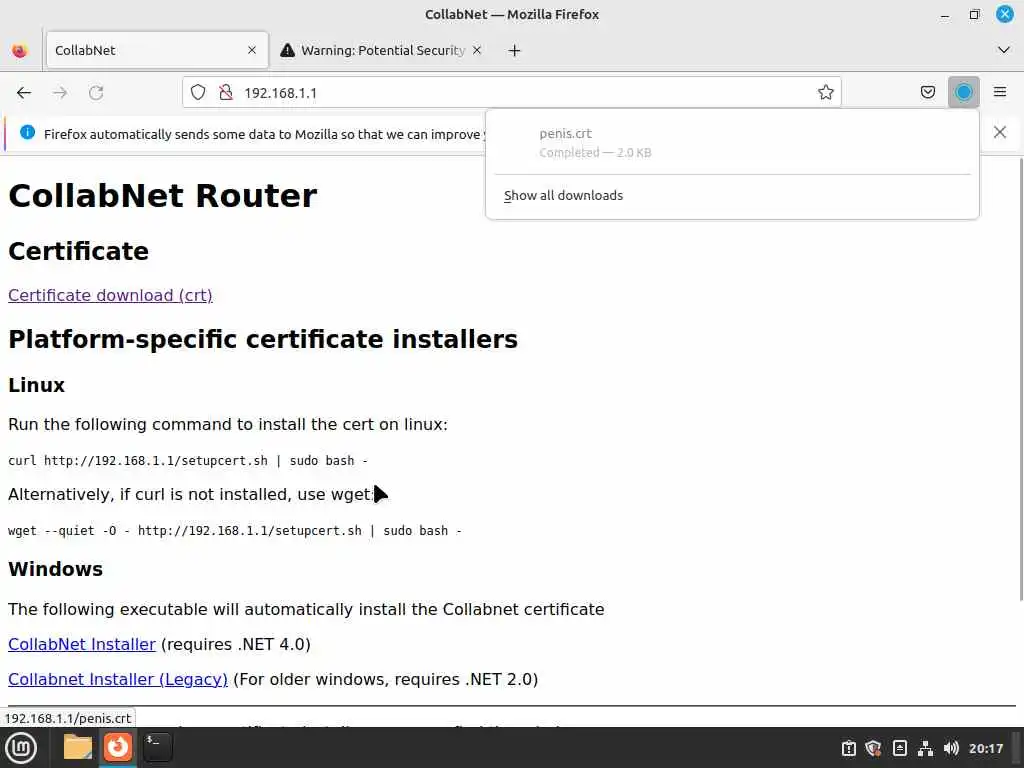Click the forward navigation arrow

pyautogui.click(x=60, y=93)
